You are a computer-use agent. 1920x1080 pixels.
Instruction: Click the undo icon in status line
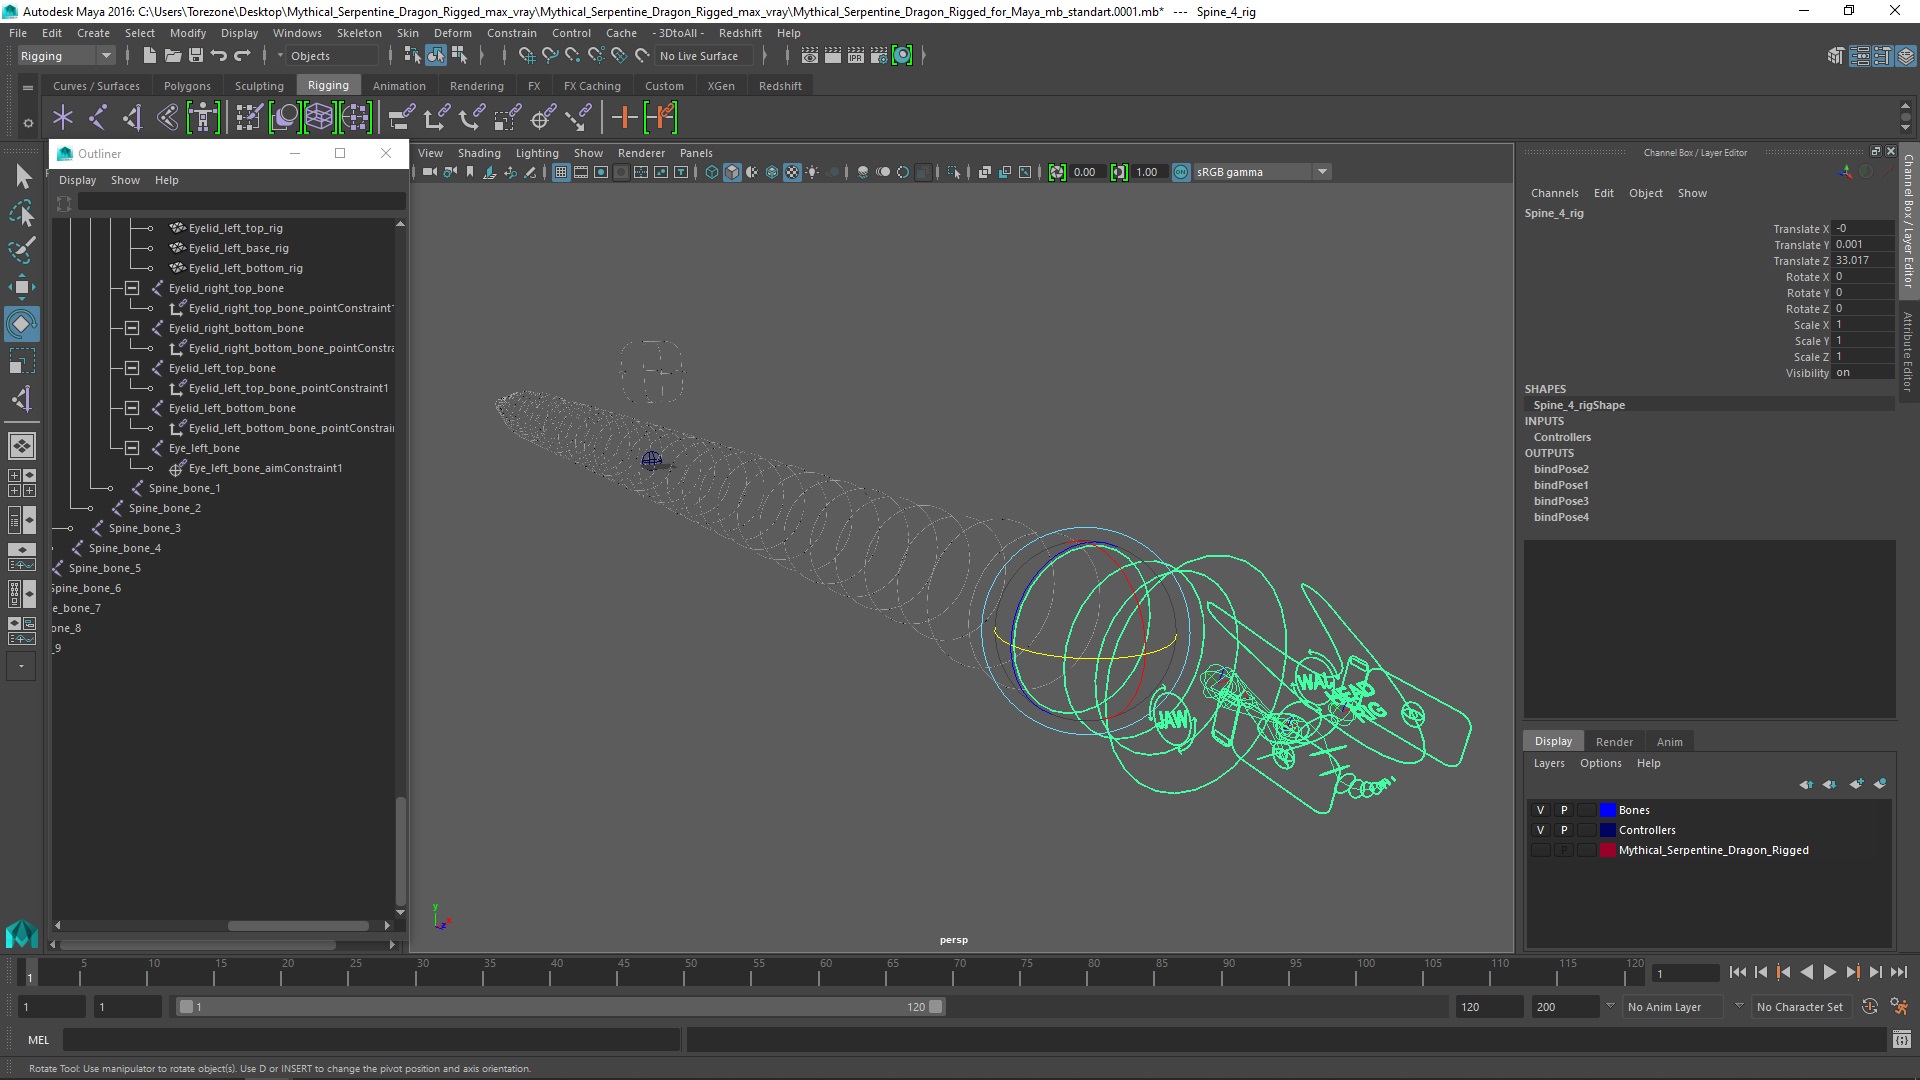pyautogui.click(x=219, y=56)
